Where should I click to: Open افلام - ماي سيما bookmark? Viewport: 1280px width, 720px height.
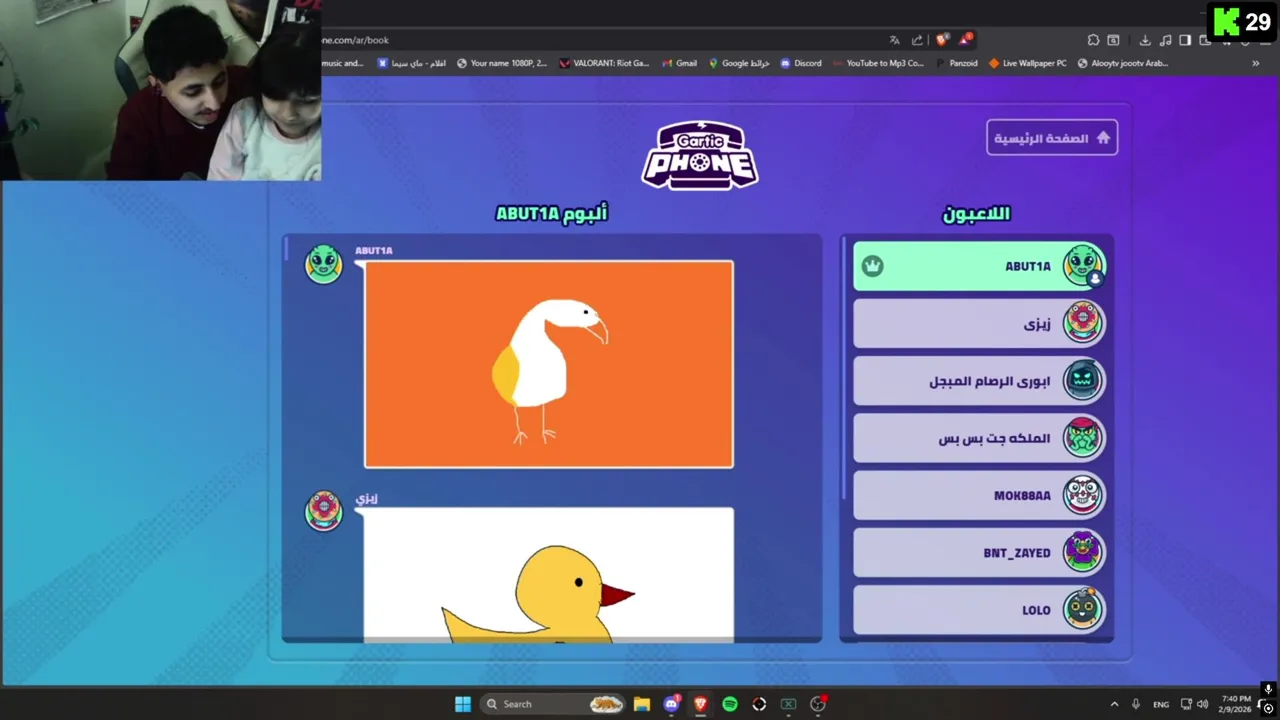(x=412, y=63)
